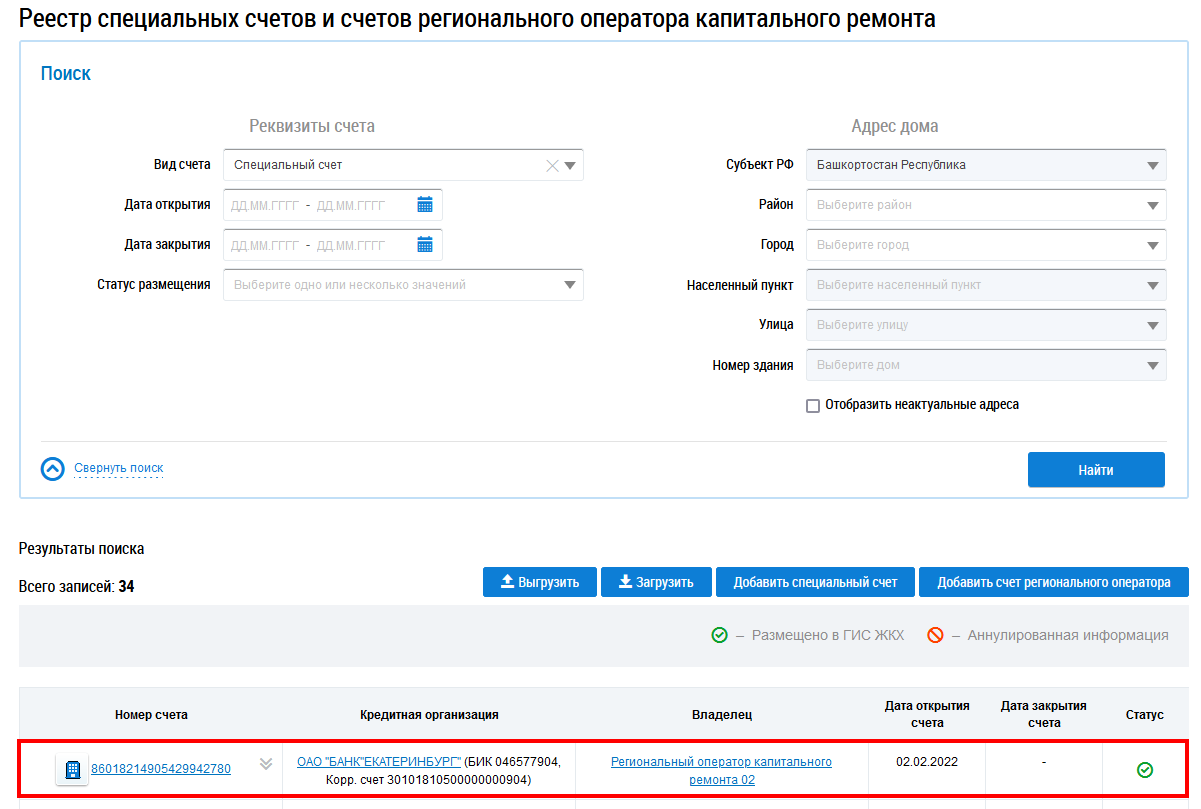Enable Отобразить неактуальные адреса checkbox
The image size is (1201, 809).
[813, 406]
